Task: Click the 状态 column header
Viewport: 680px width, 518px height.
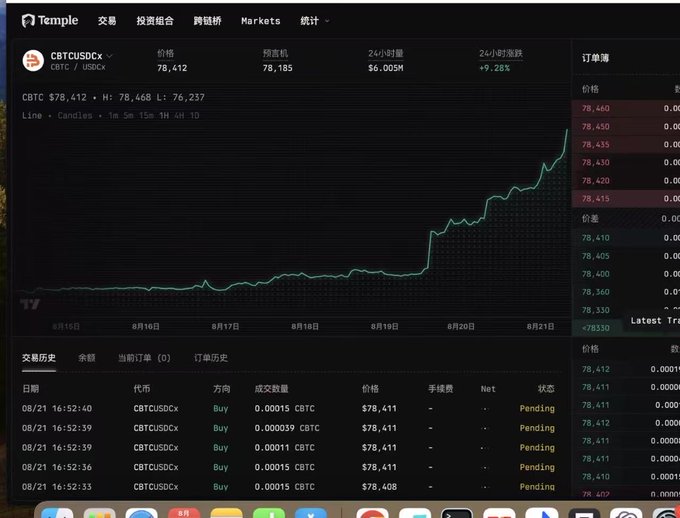Action: 546,389
